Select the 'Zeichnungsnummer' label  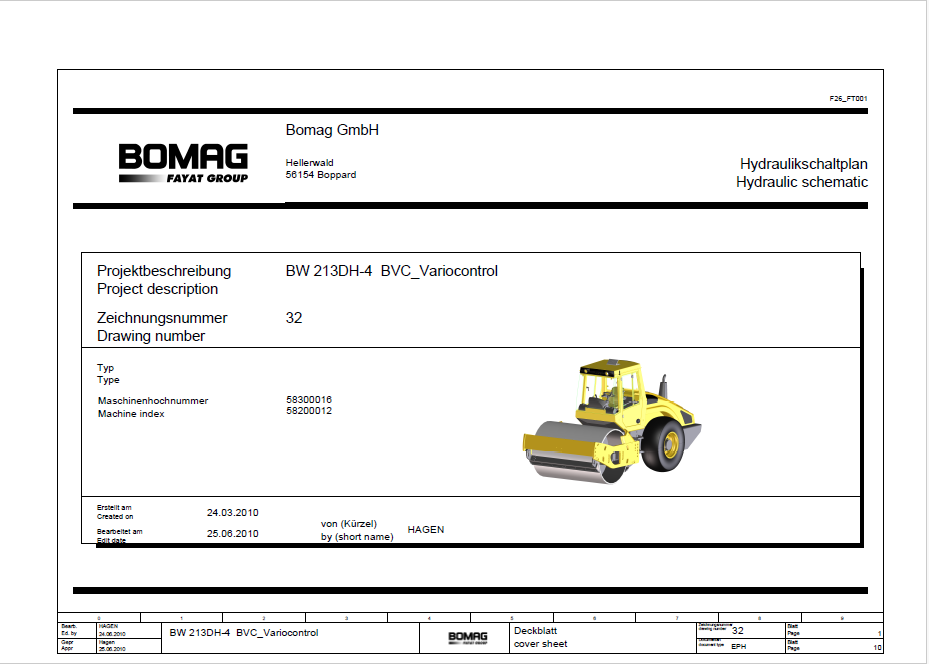coord(162,318)
